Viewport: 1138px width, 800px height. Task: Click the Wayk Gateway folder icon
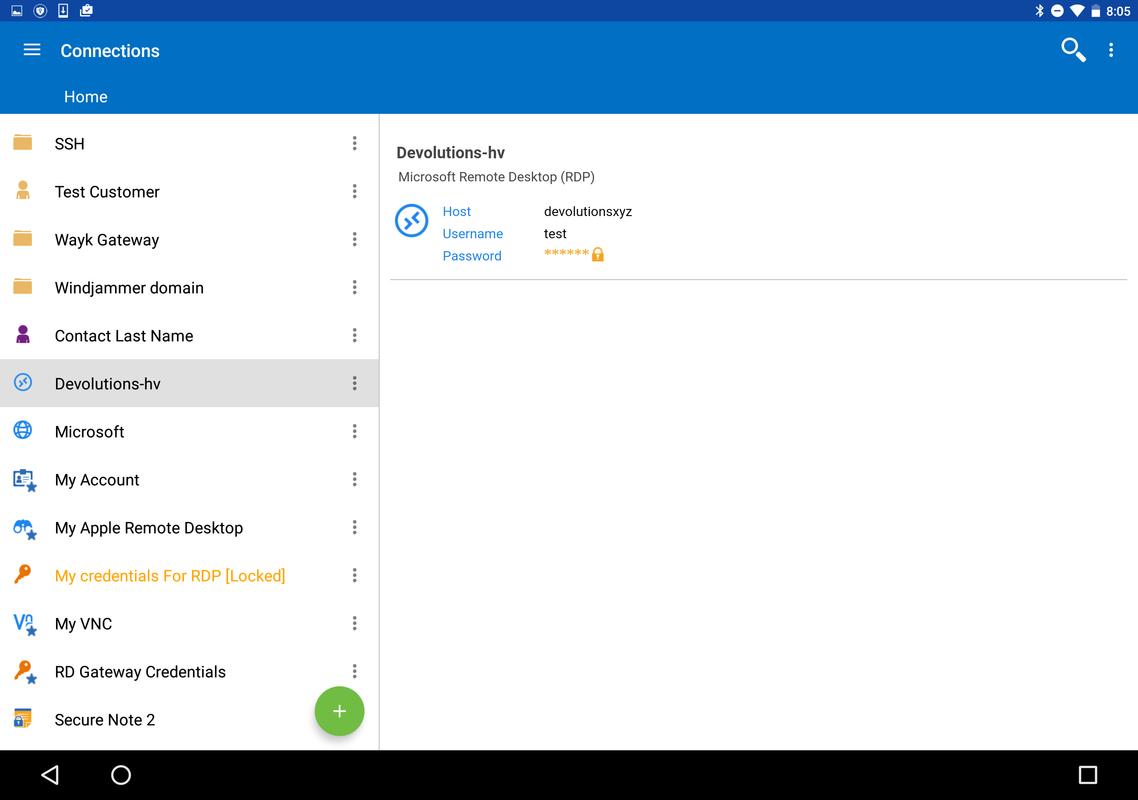tap(22, 238)
